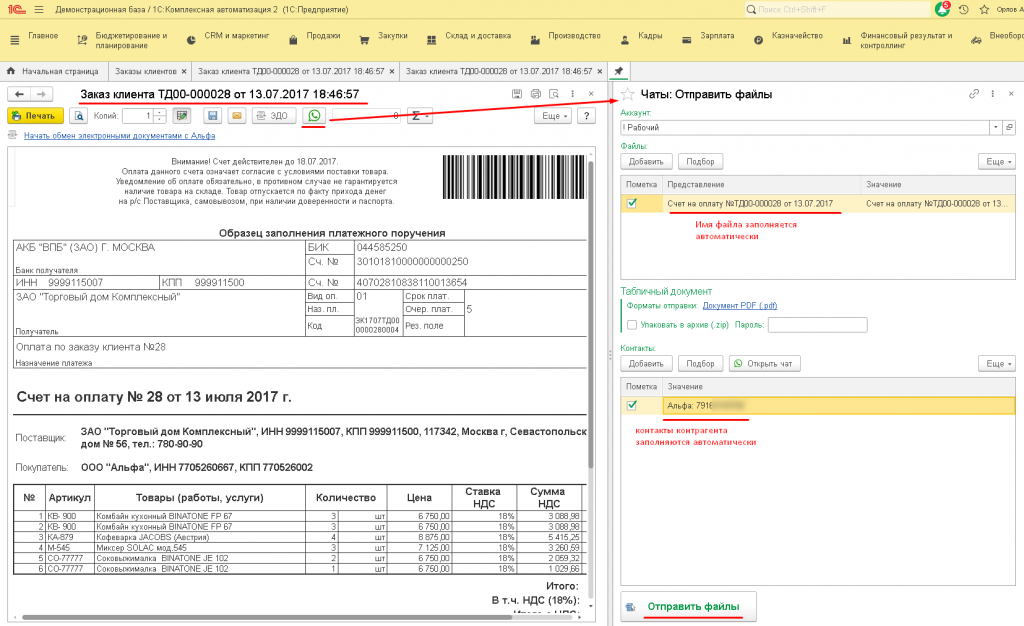Switch to the Заказы клиентов tab
The image size is (1024, 626).
(146, 71)
